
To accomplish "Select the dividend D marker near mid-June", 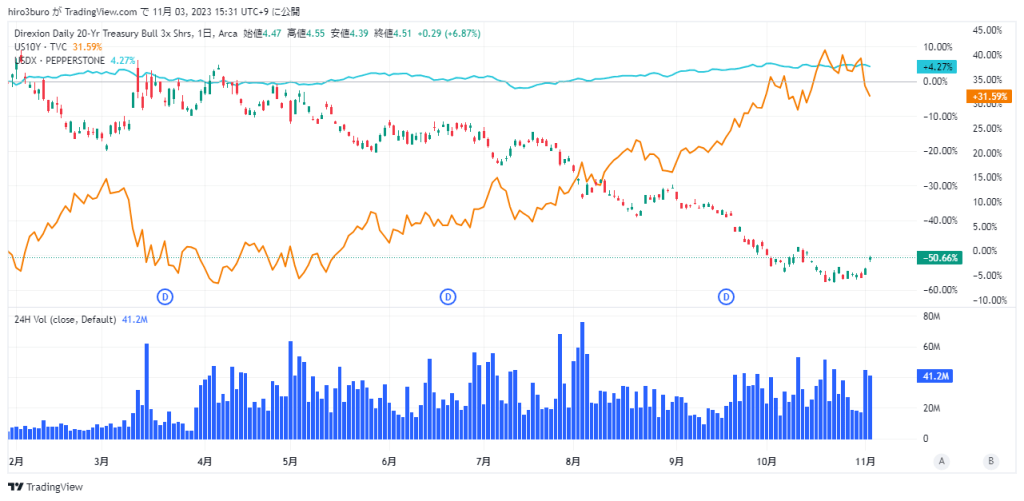I will [x=449, y=296].
